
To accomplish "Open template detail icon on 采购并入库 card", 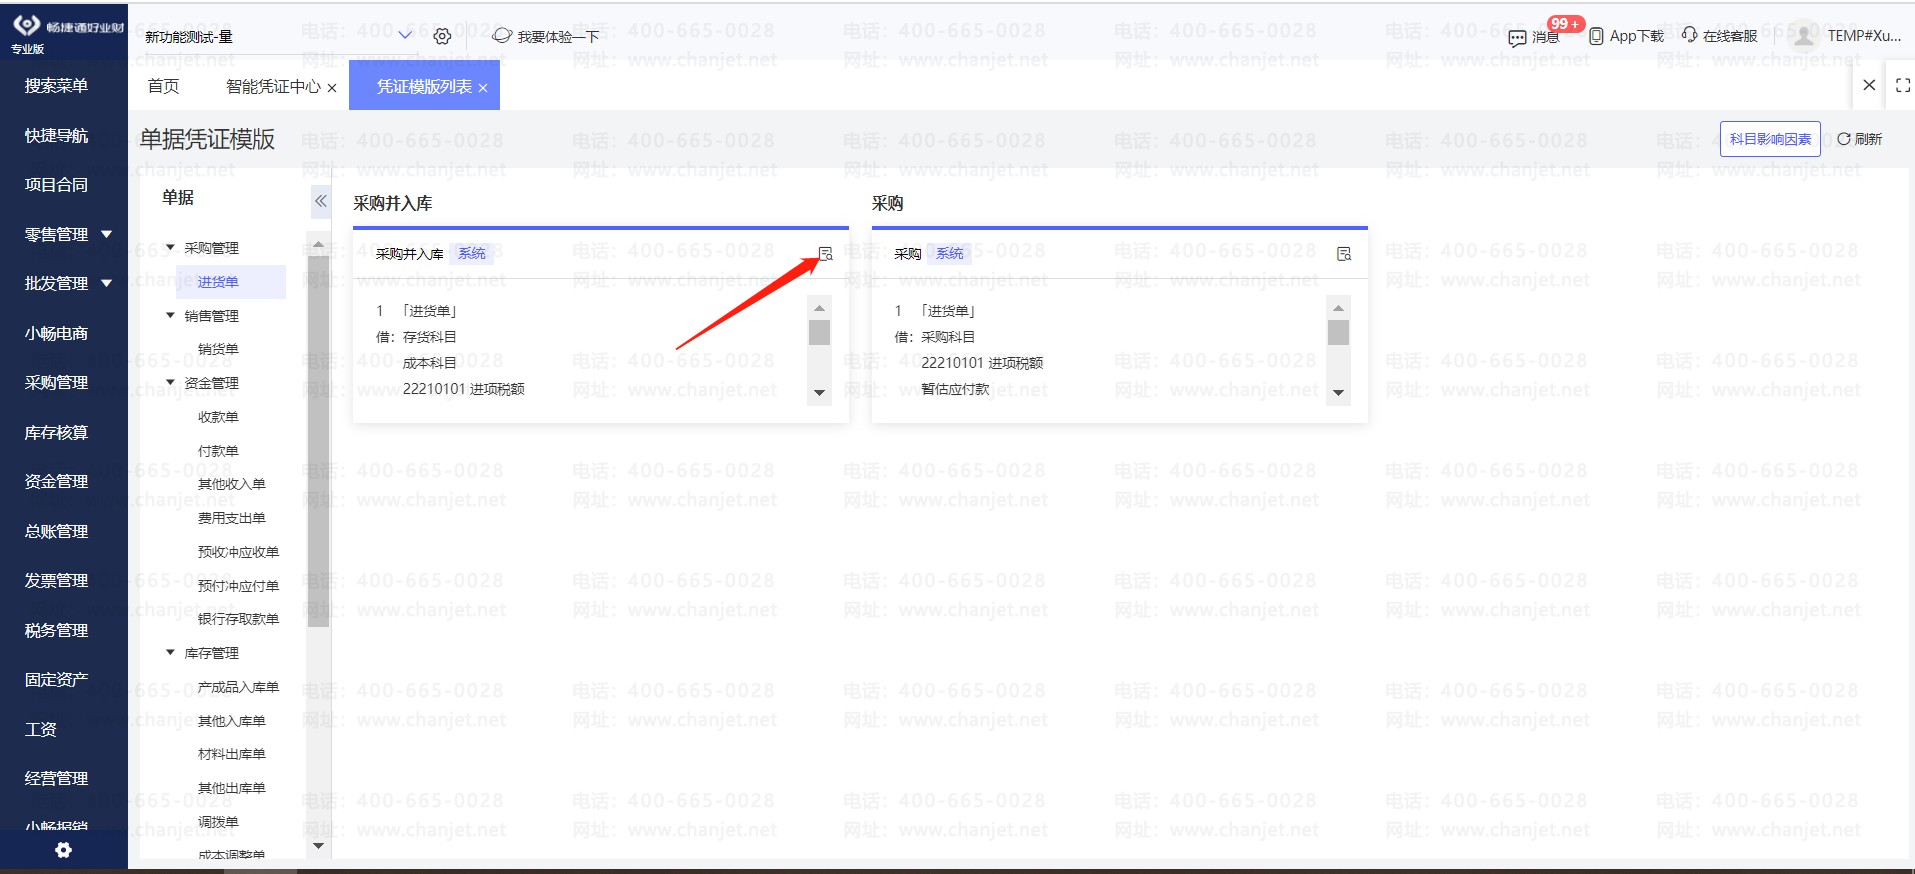I will click(825, 254).
